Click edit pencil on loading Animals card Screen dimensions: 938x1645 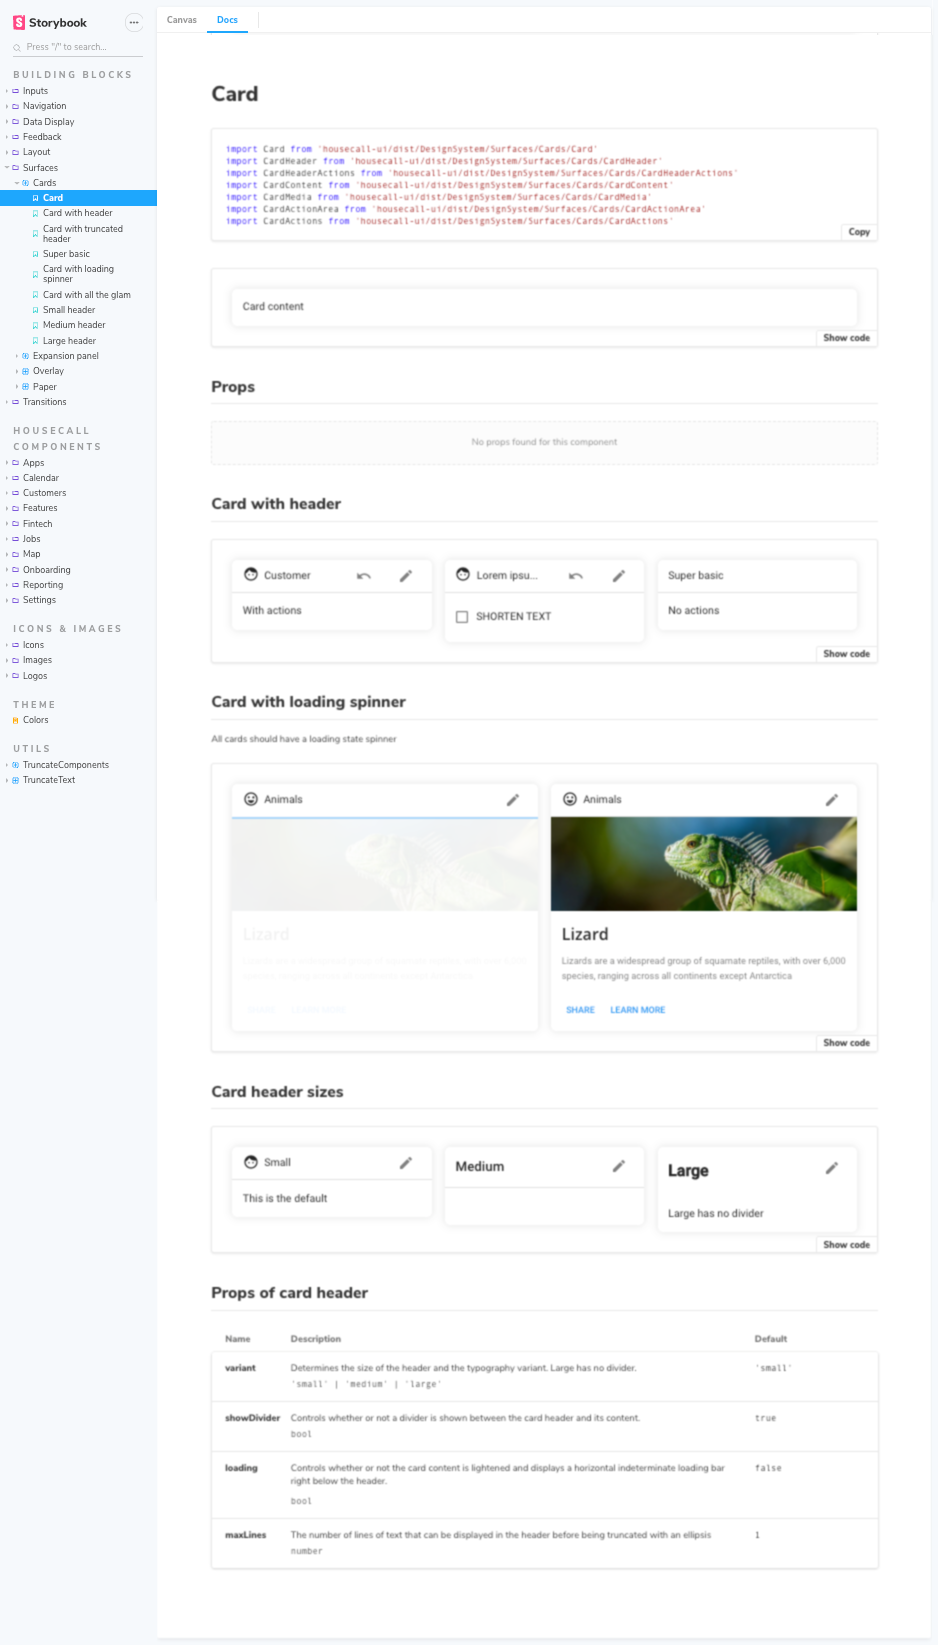[513, 800]
